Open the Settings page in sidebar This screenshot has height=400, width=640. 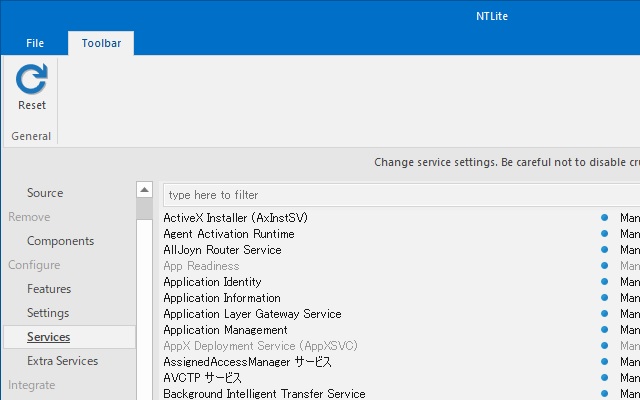[48, 313]
